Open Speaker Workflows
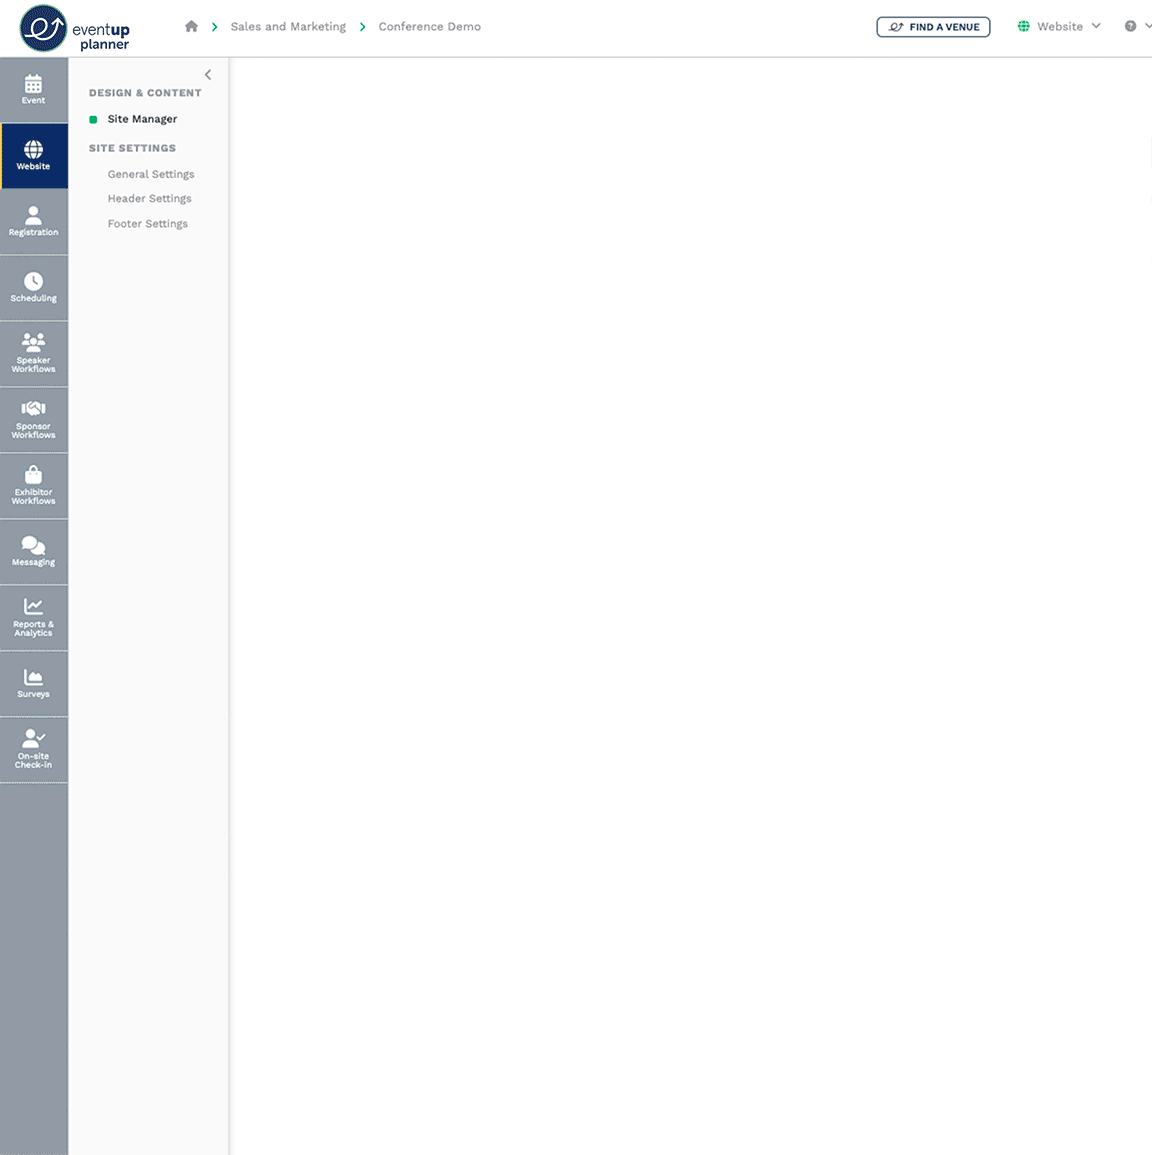The height and width of the screenshot is (1155, 1152). click(x=33, y=353)
